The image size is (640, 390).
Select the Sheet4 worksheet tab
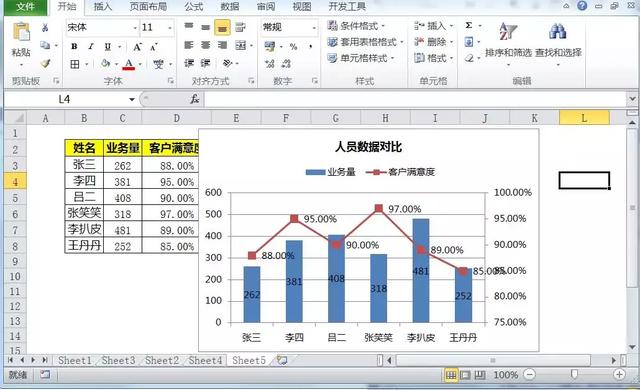[x=205, y=361]
